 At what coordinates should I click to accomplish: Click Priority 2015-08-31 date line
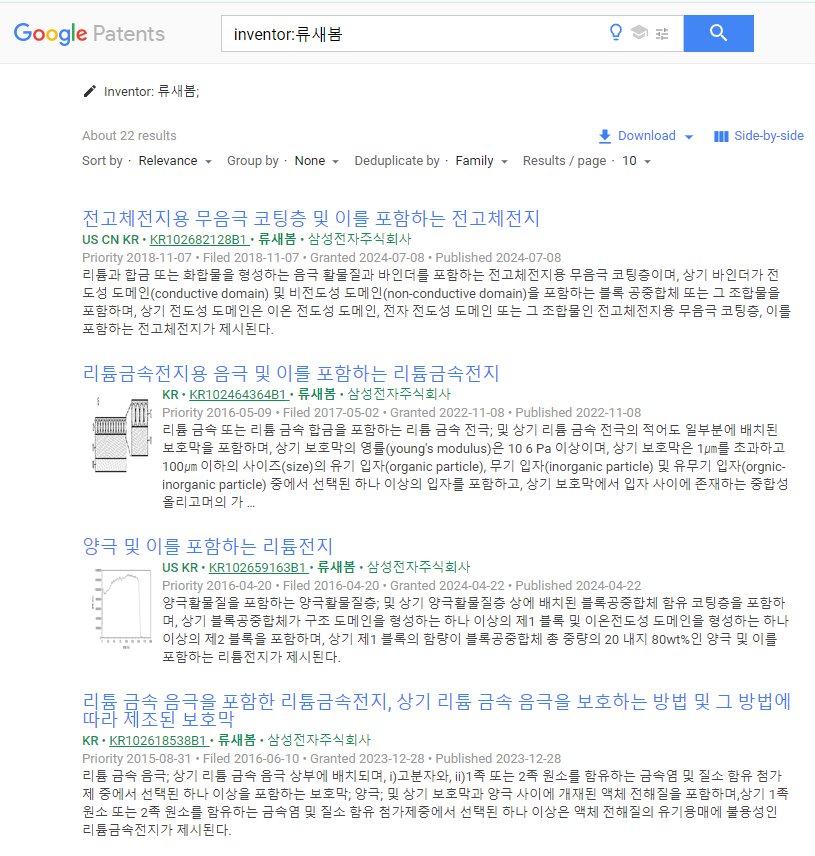[x=322, y=759]
